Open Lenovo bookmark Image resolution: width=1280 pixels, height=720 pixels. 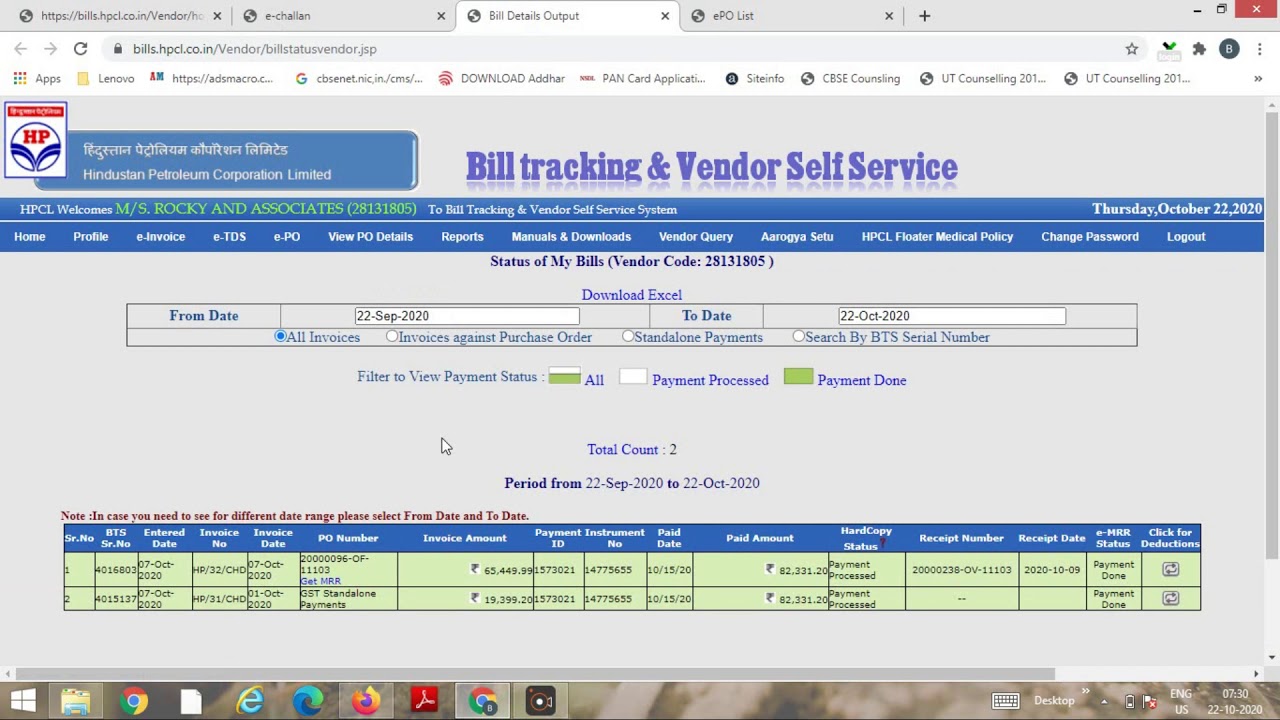tap(105, 78)
